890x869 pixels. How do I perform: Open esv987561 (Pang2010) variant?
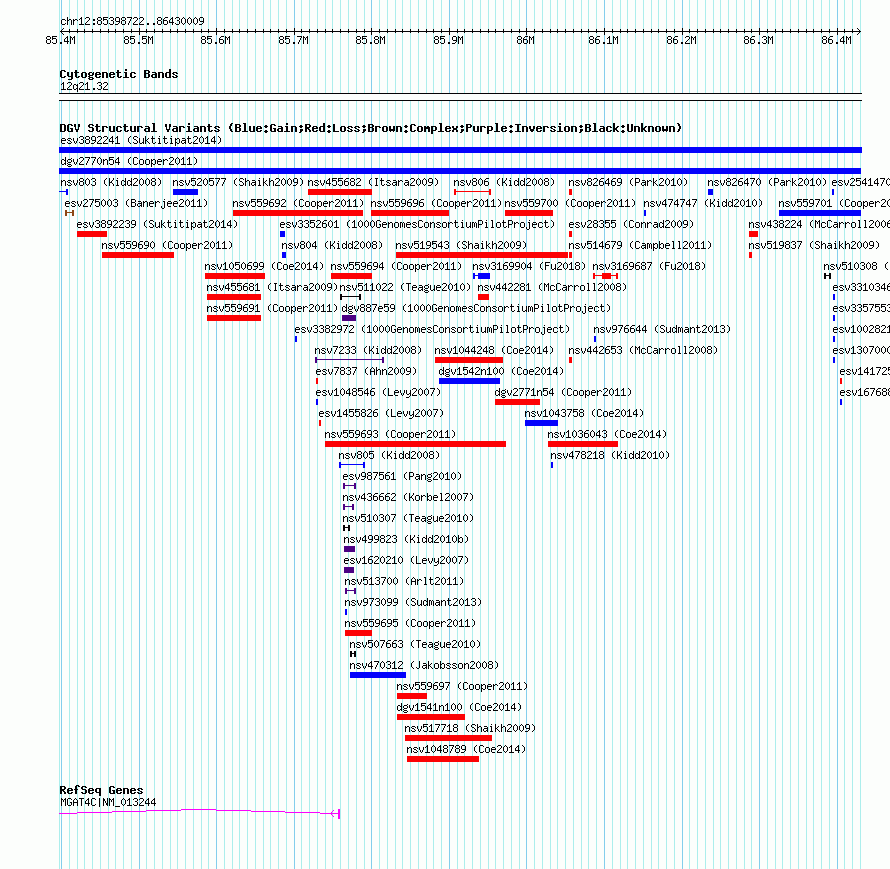(x=402, y=476)
